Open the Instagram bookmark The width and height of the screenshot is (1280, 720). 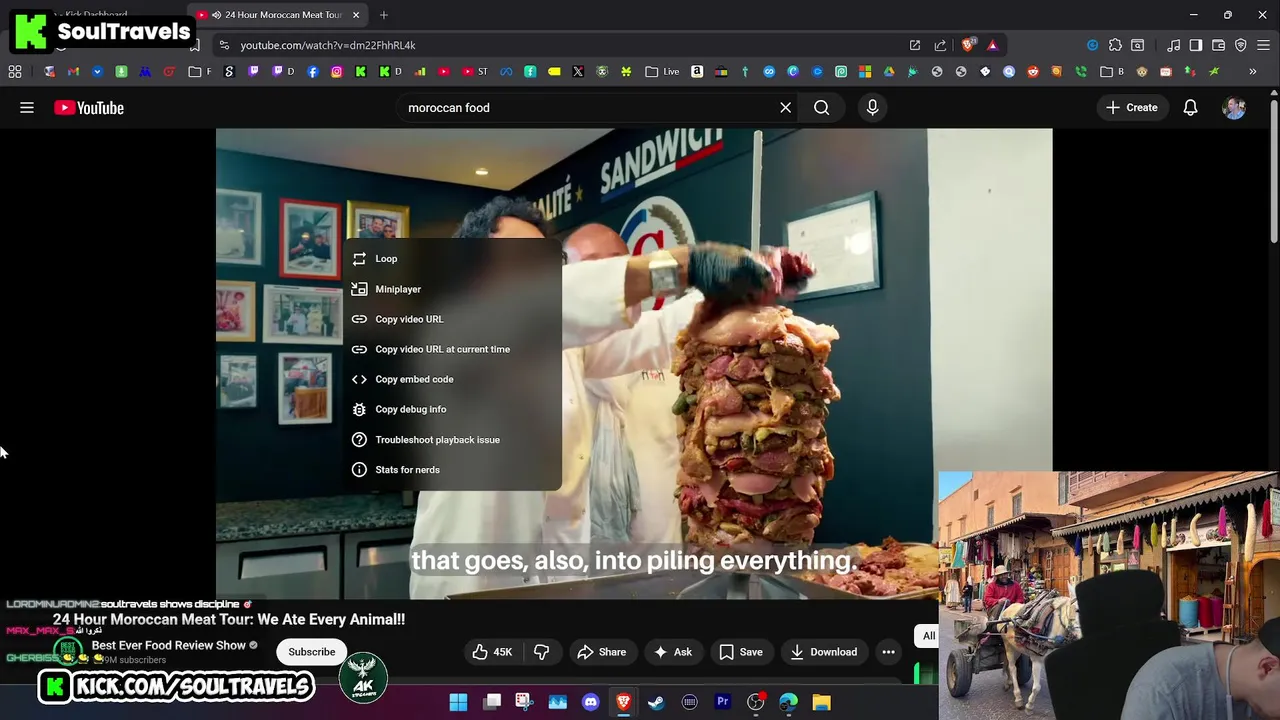337,72
